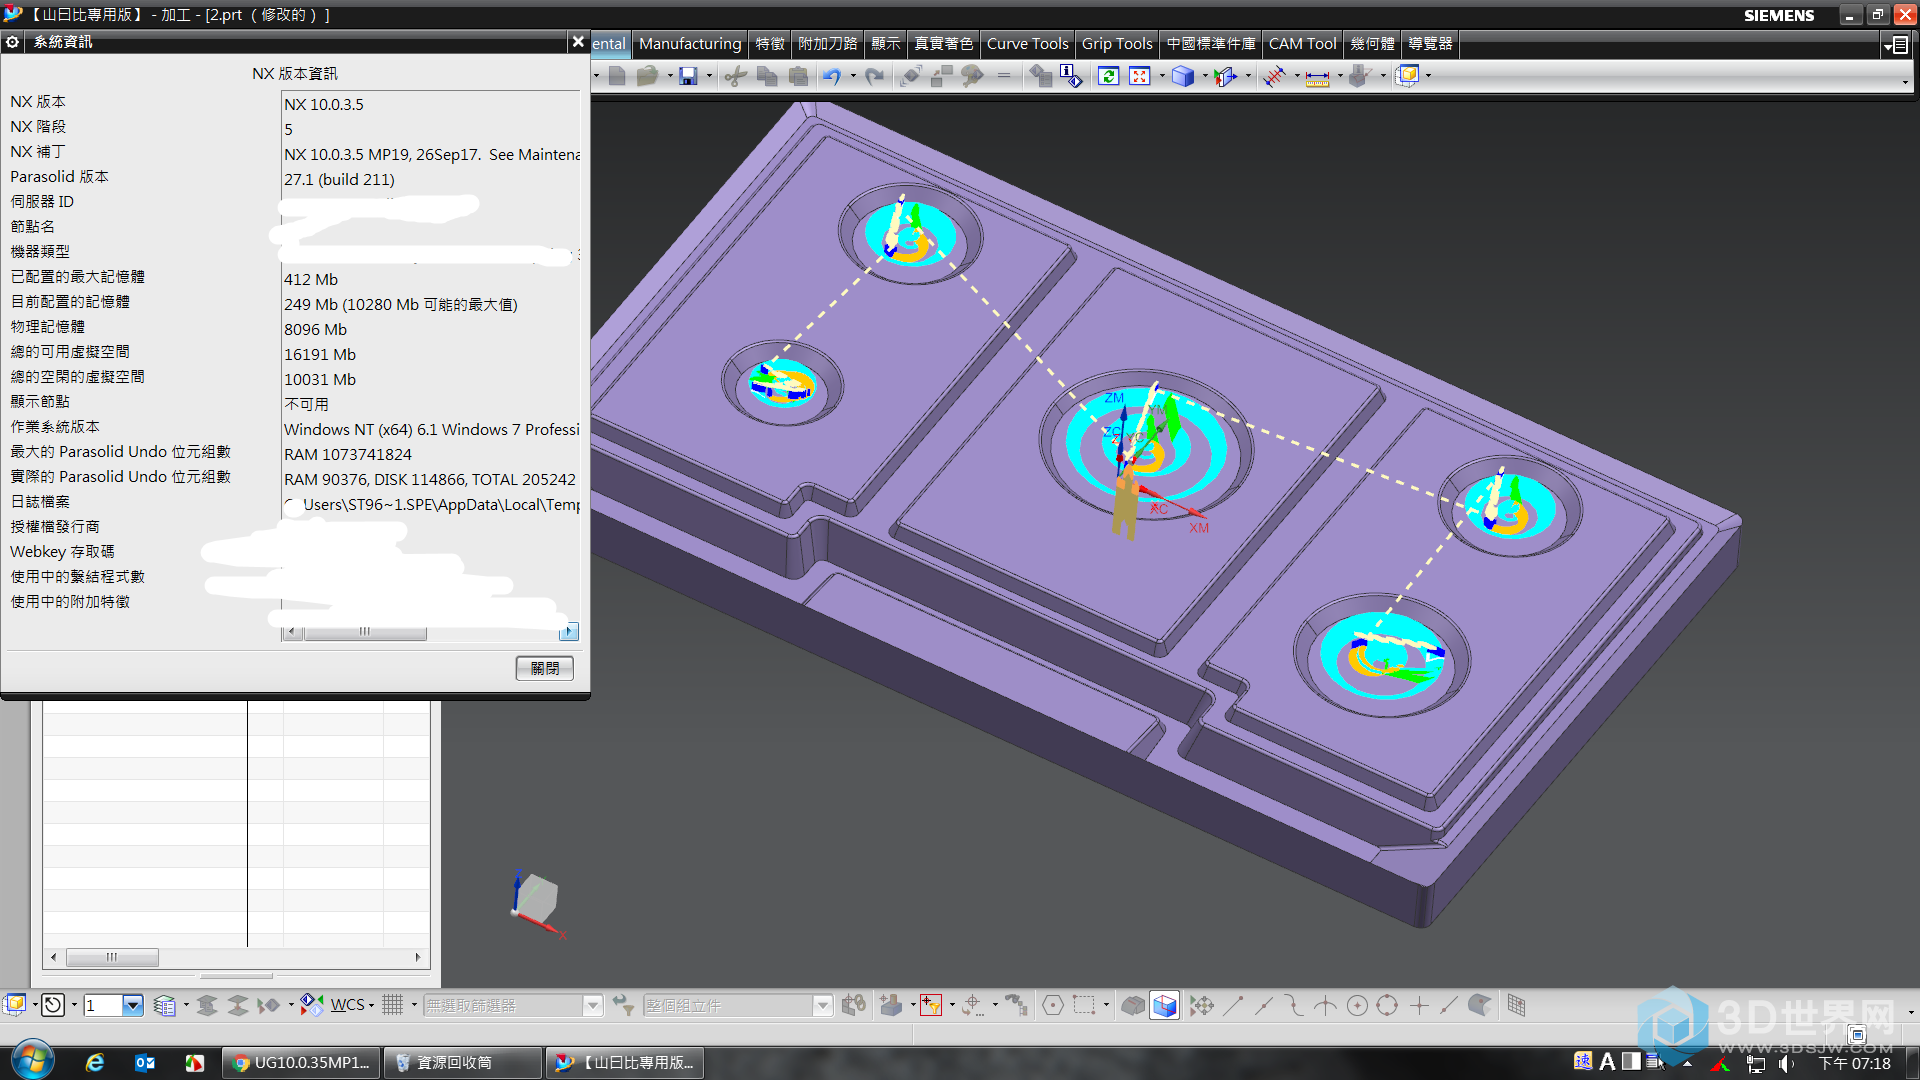Screen dimensions: 1920x1080
Task: Toggle the Point on Face snap icon
Action: click(1480, 1005)
